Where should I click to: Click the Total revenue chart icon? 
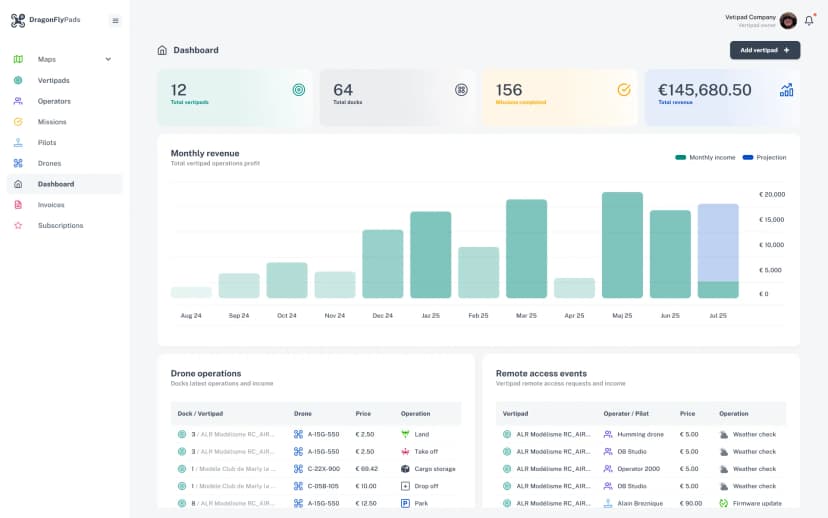[786, 90]
